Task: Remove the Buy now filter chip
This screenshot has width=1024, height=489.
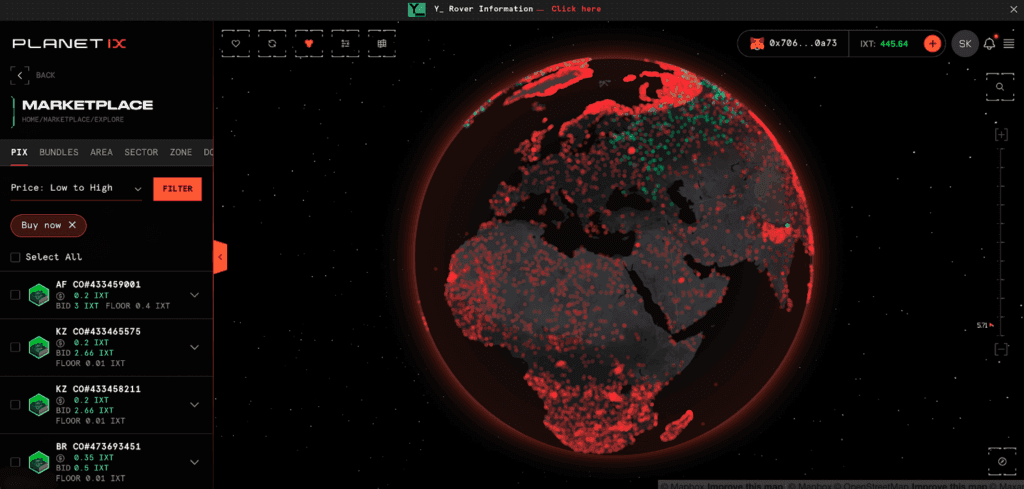Action: tap(72, 225)
